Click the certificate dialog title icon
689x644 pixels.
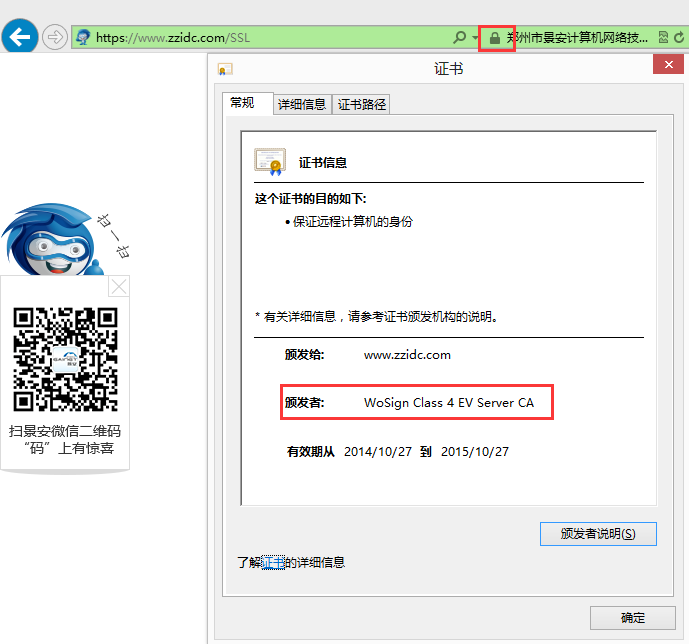[x=225, y=69]
